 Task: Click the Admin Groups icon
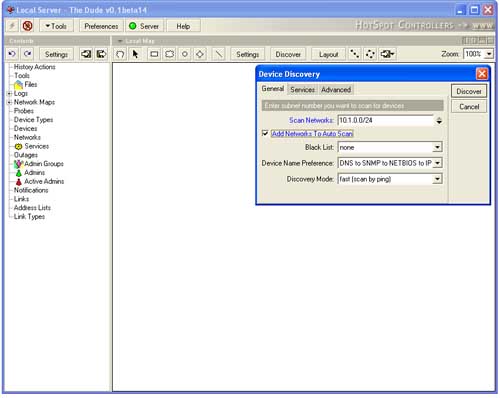tap(18, 164)
